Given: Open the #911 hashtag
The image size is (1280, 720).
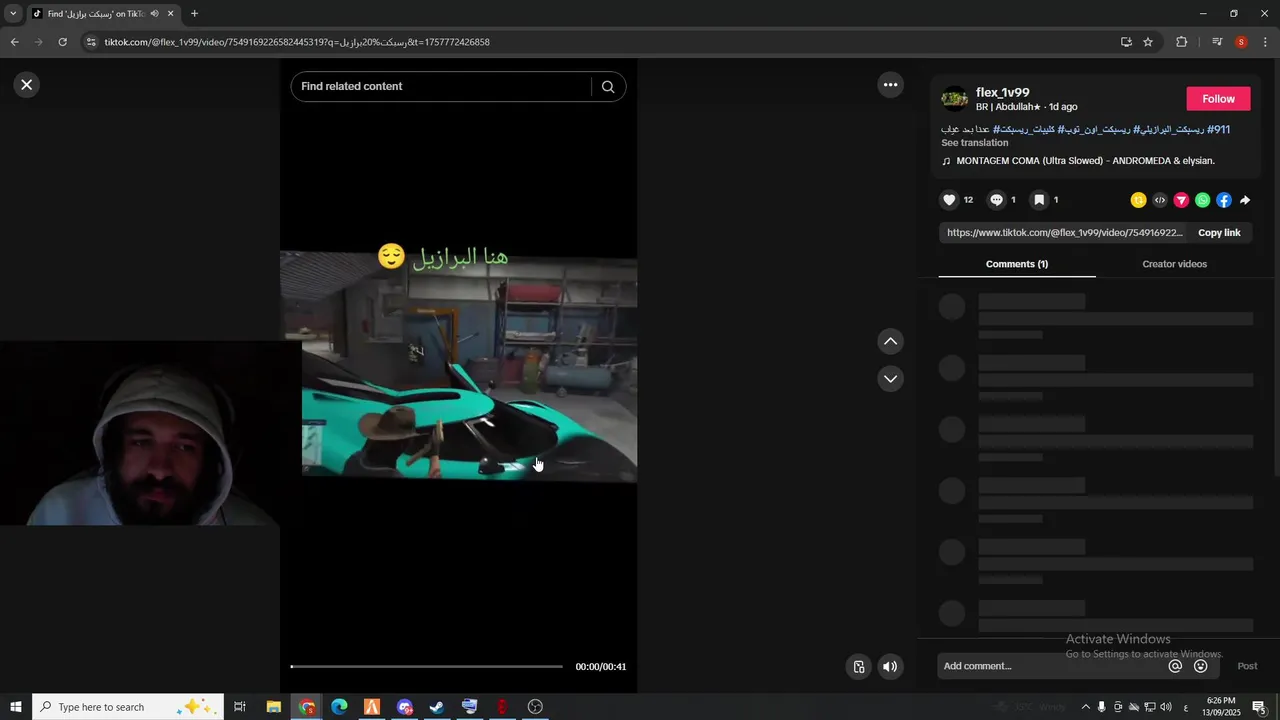Looking at the screenshot, I should click(x=1218, y=130).
